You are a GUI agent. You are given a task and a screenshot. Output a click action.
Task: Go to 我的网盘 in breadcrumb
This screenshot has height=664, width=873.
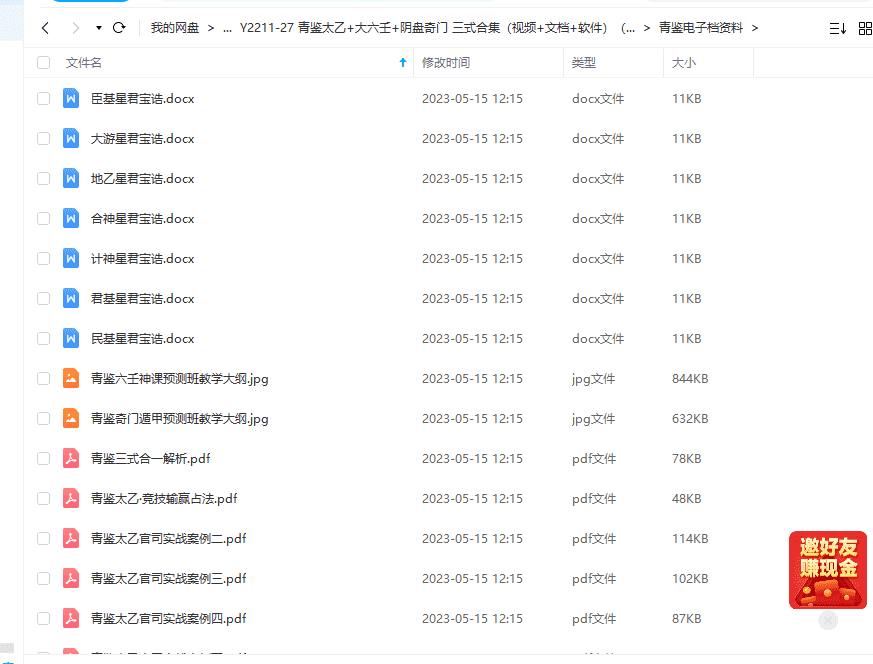[175, 28]
